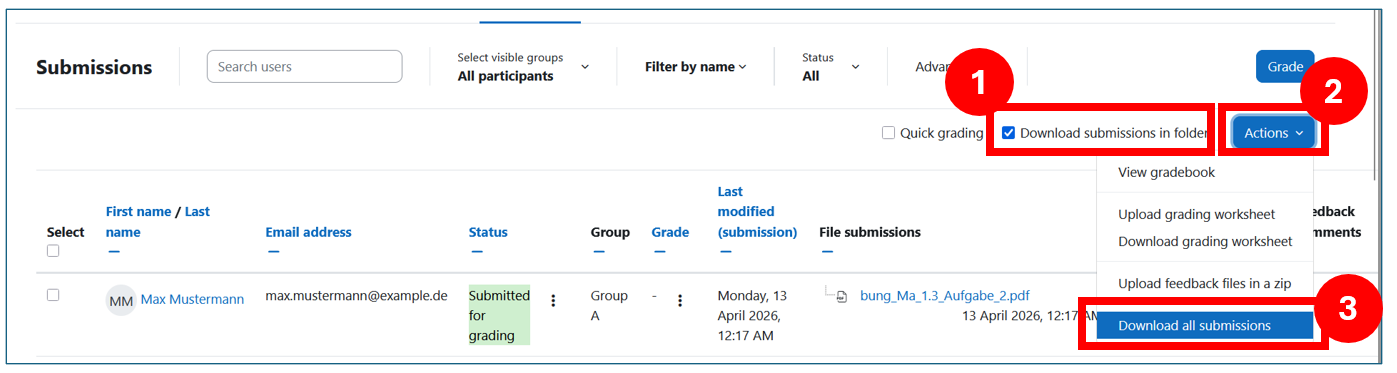Image resolution: width=1397 pixels, height=373 pixels.
Task: Collapse the Grade column dash icon
Action: pos(659,251)
